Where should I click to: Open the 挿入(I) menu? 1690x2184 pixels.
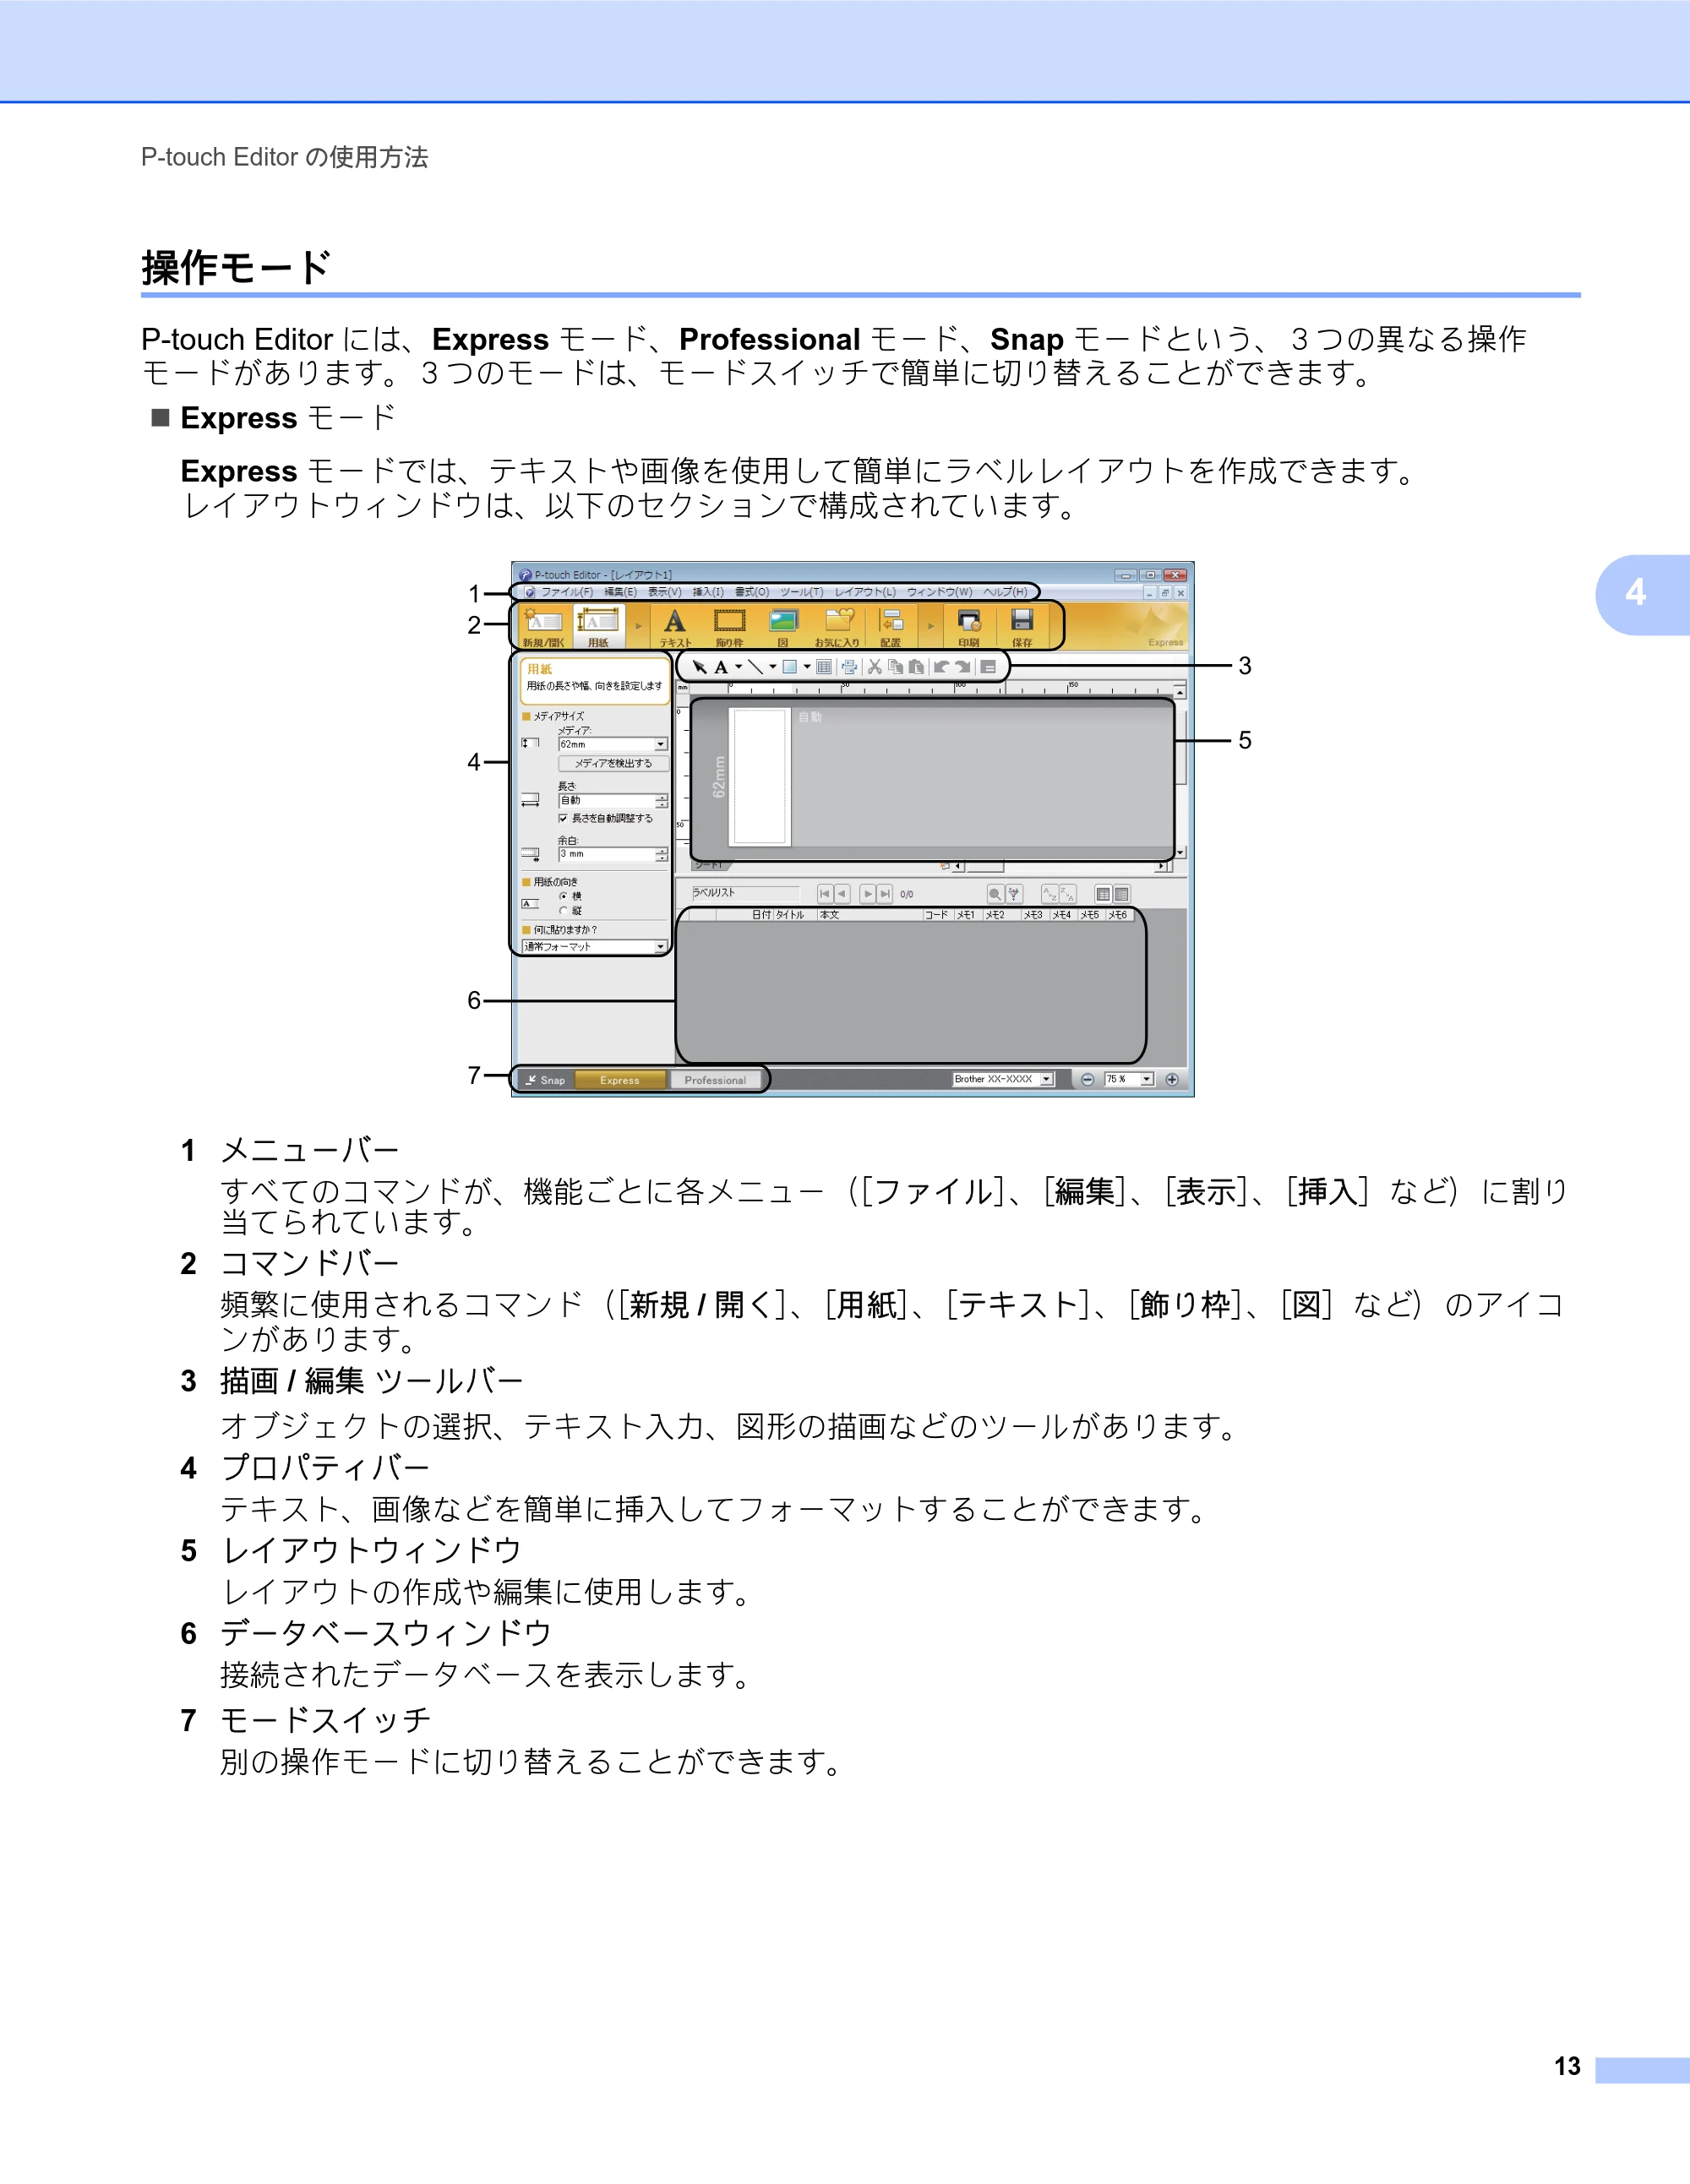tap(708, 592)
